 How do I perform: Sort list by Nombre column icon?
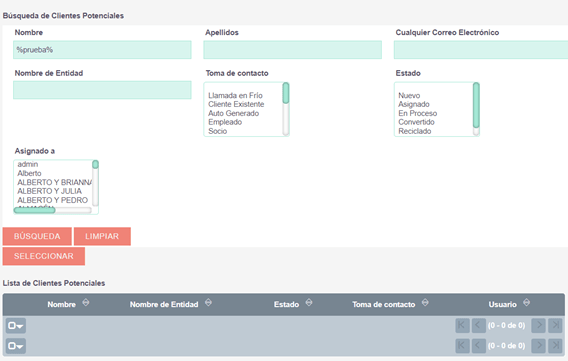pyautogui.click(x=86, y=302)
